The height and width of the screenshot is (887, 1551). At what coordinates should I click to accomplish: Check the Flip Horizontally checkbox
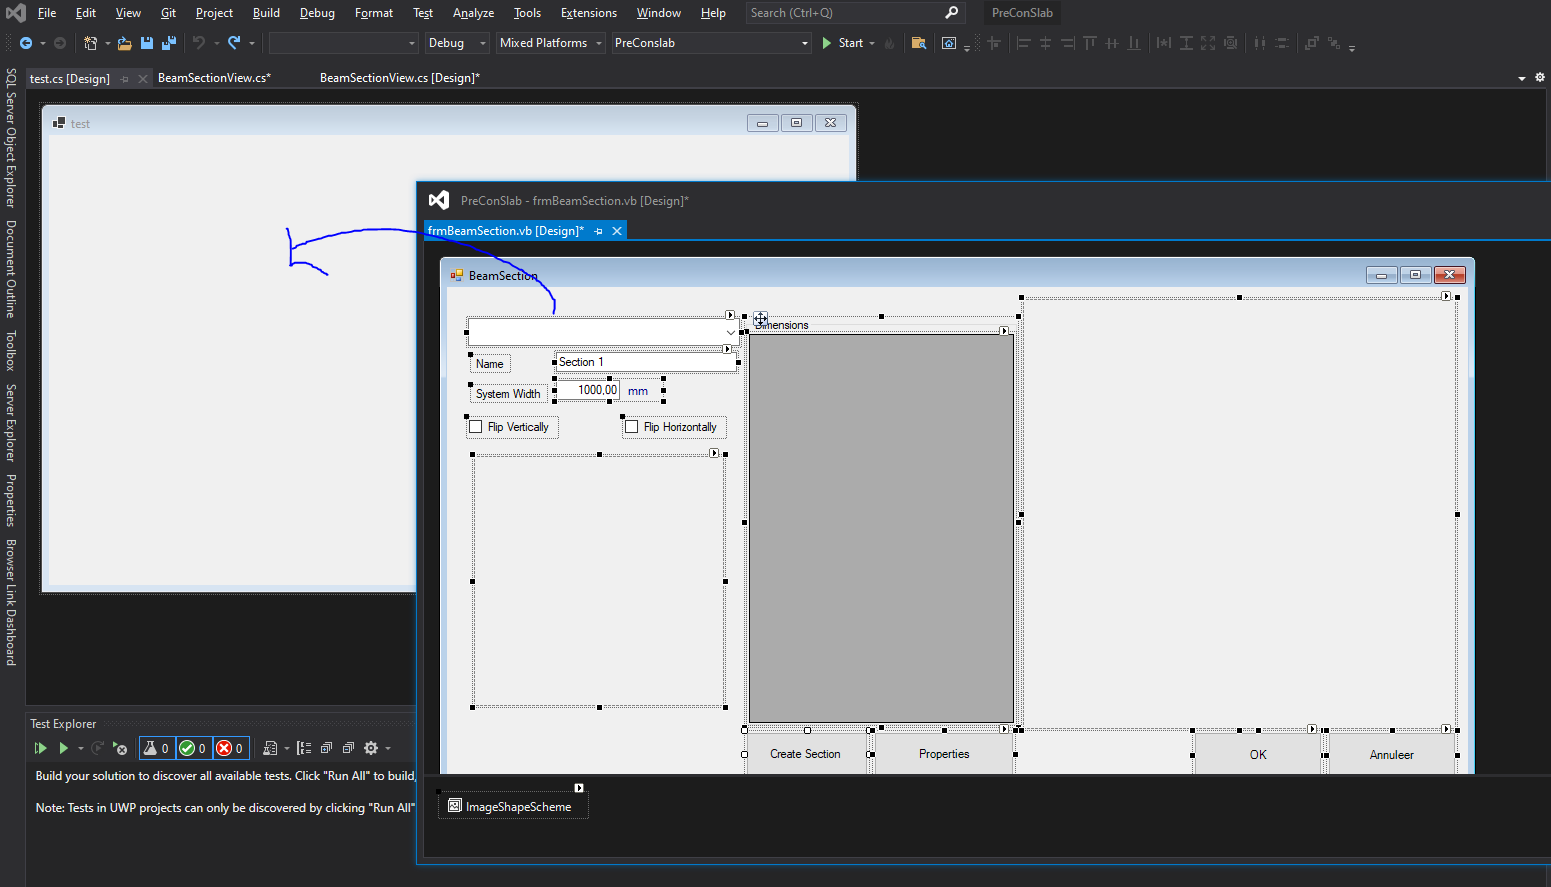631,427
